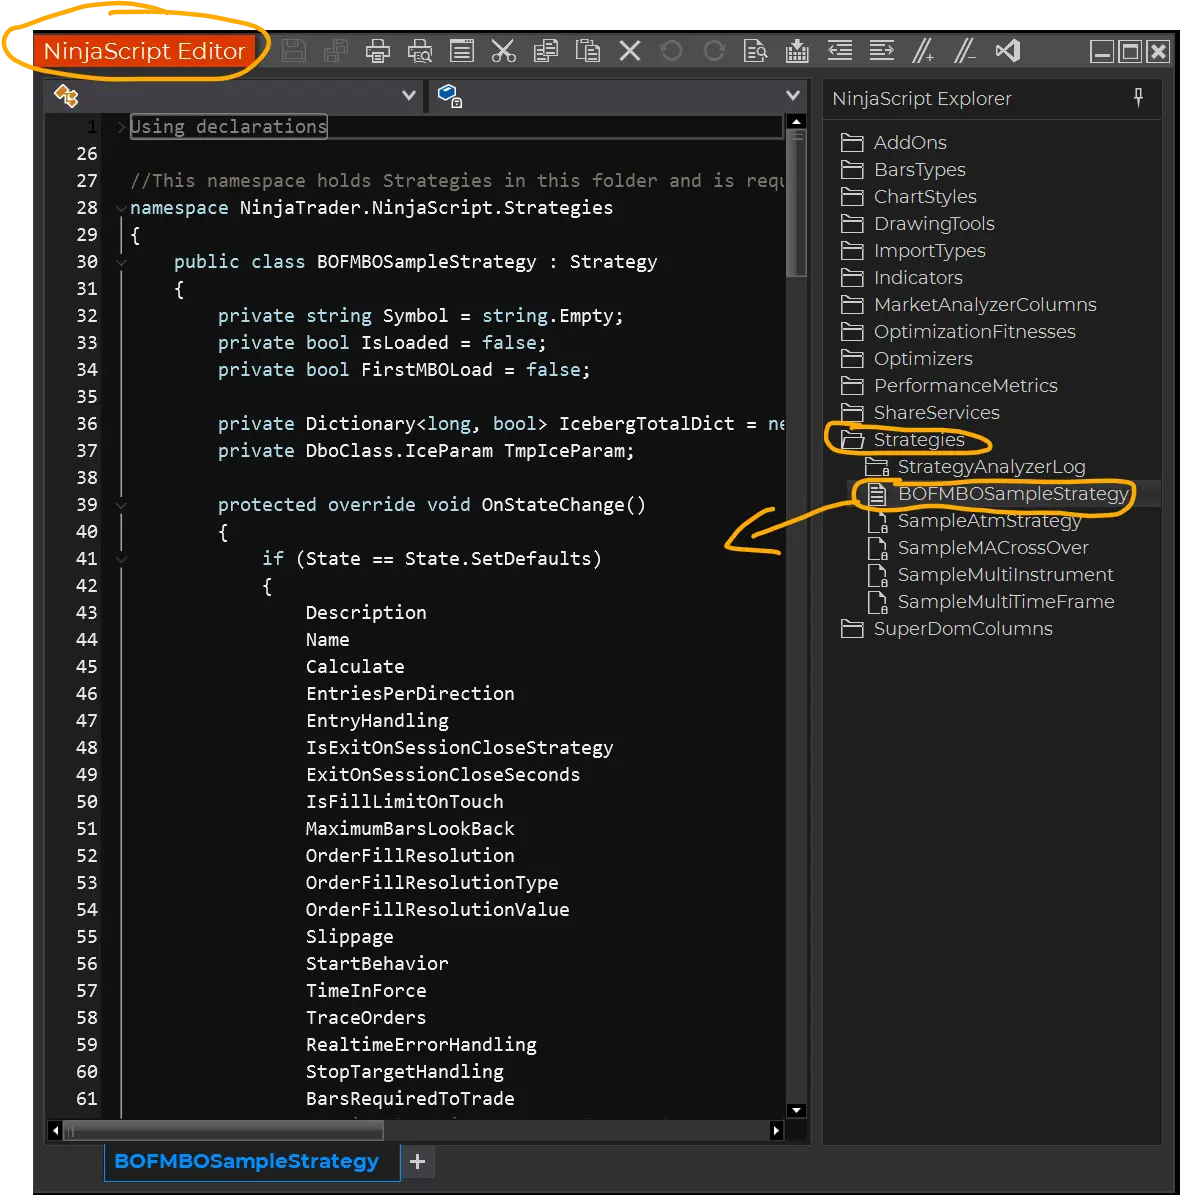This screenshot has width=1180, height=1195.
Task: Click the Uncomment selection icon
Action: [965, 51]
